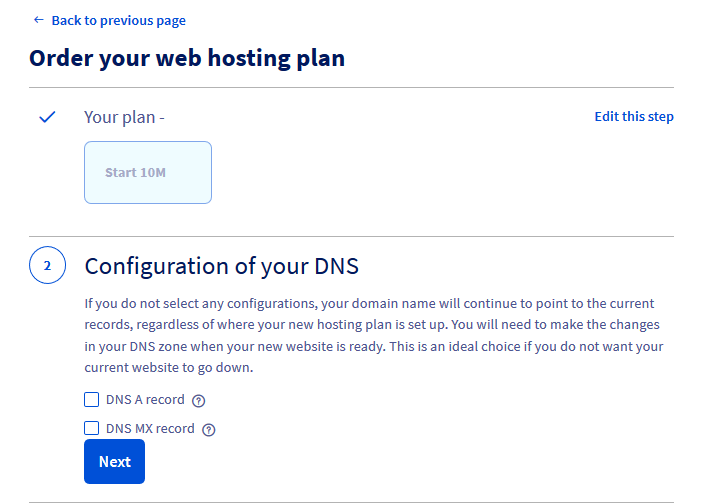Viewport: 711px width, 503px height.
Task: Click the divider line above step 2
Action: click(x=351, y=237)
